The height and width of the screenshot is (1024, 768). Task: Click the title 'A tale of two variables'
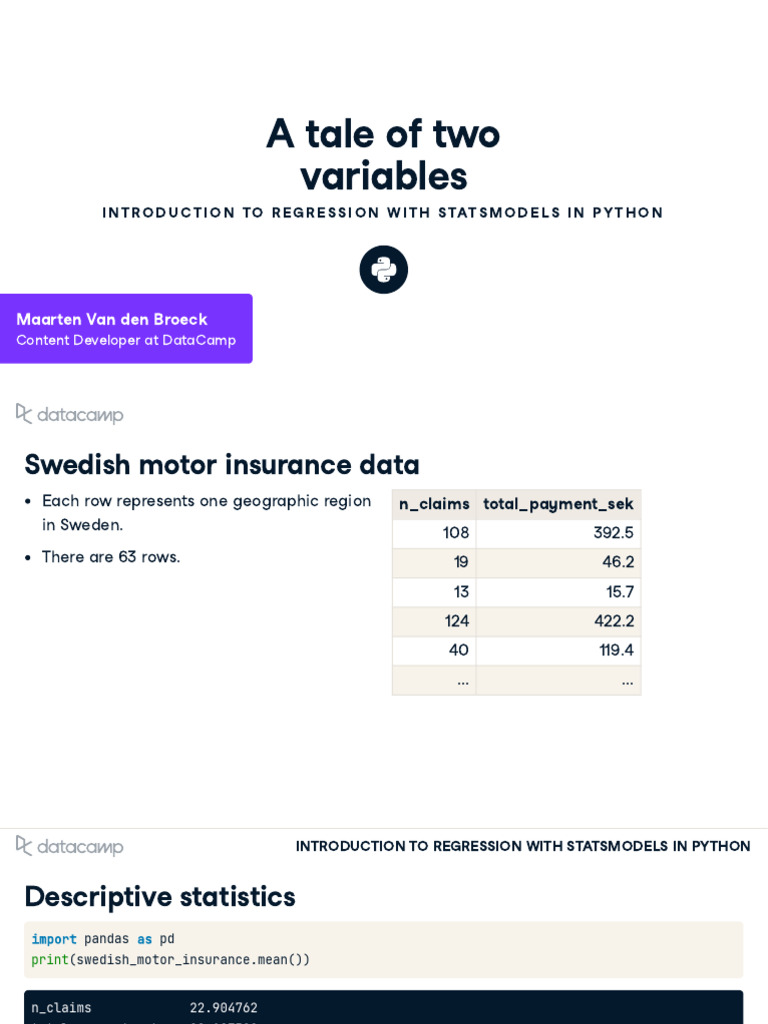click(x=383, y=155)
